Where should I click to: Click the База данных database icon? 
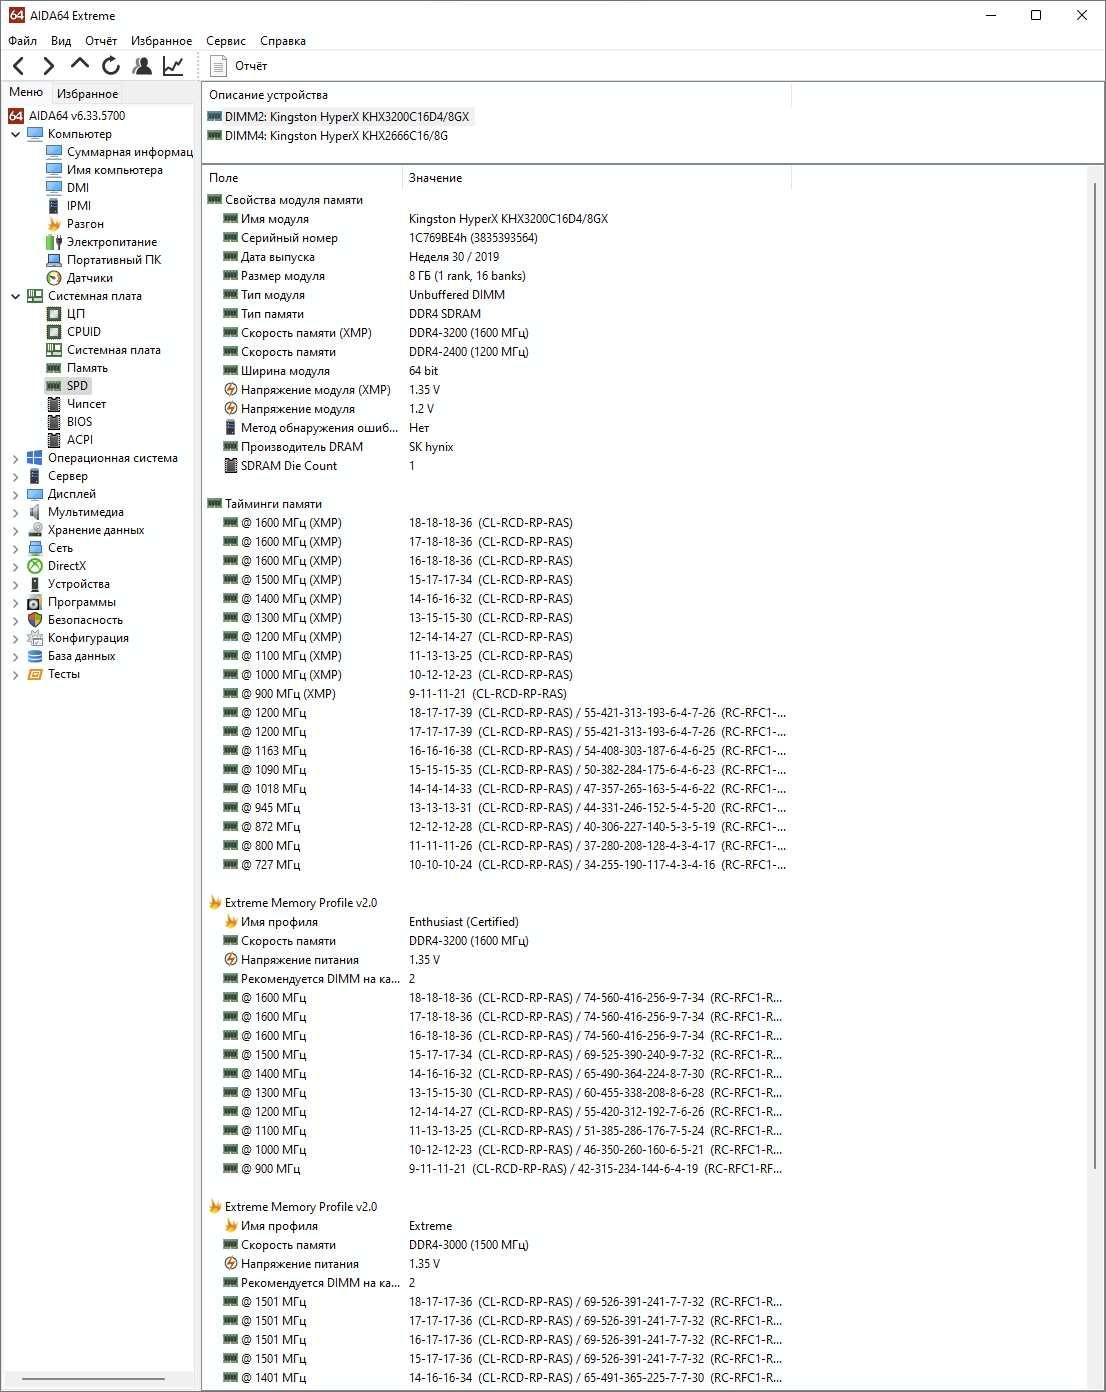click(x=35, y=656)
